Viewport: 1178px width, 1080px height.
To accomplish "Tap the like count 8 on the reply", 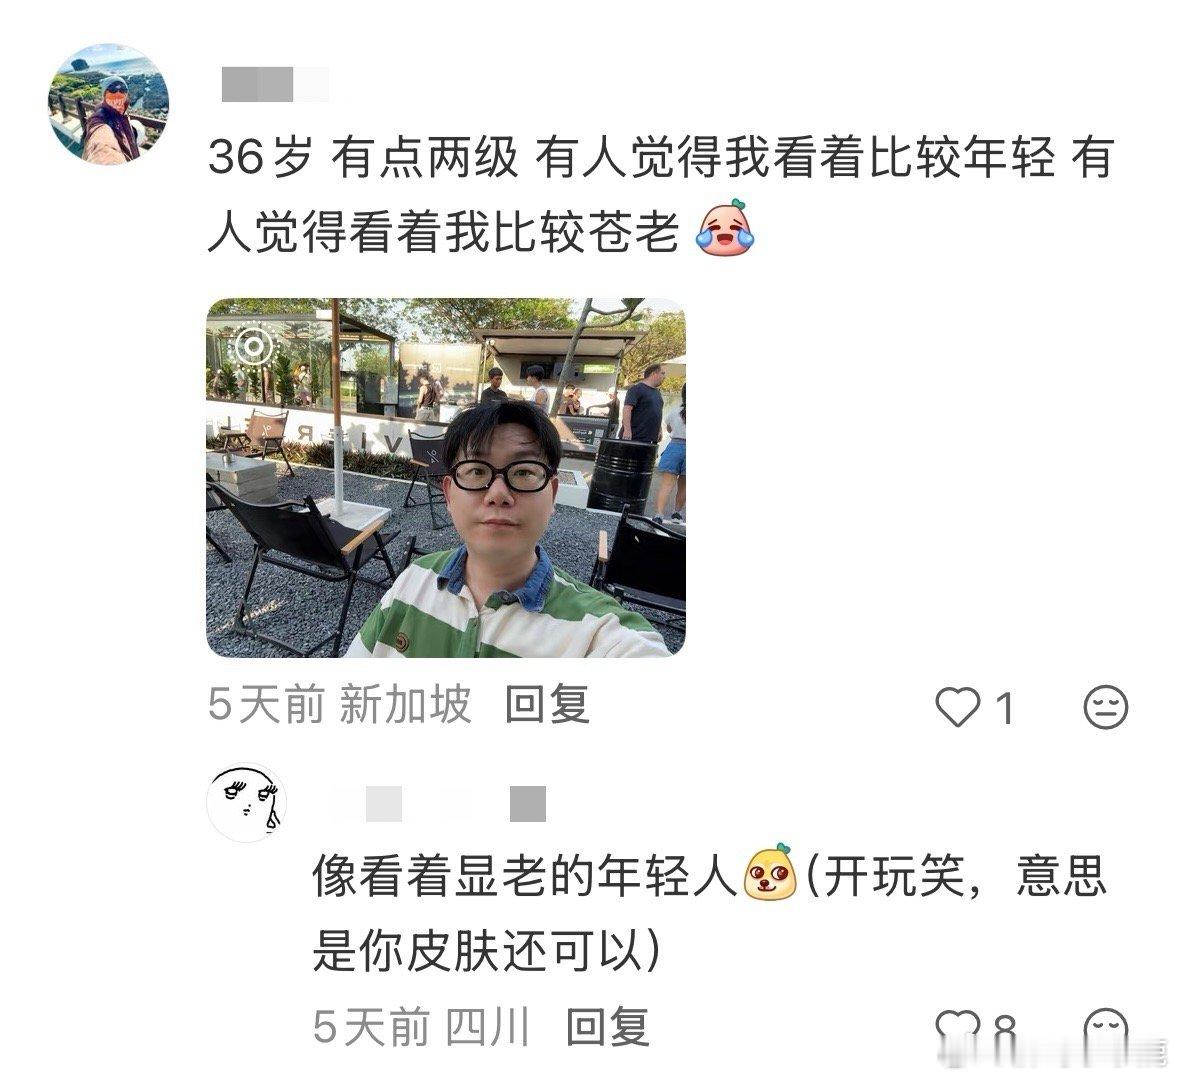I will tap(1004, 1027).
